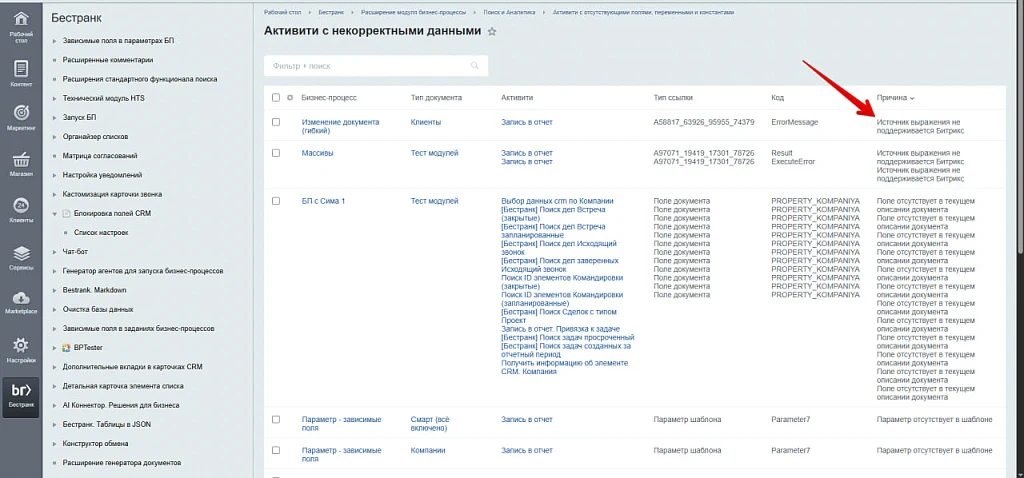Expand Технический модуль HTS
The width and height of the screenshot is (1024, 478).
tap(54, 99)
